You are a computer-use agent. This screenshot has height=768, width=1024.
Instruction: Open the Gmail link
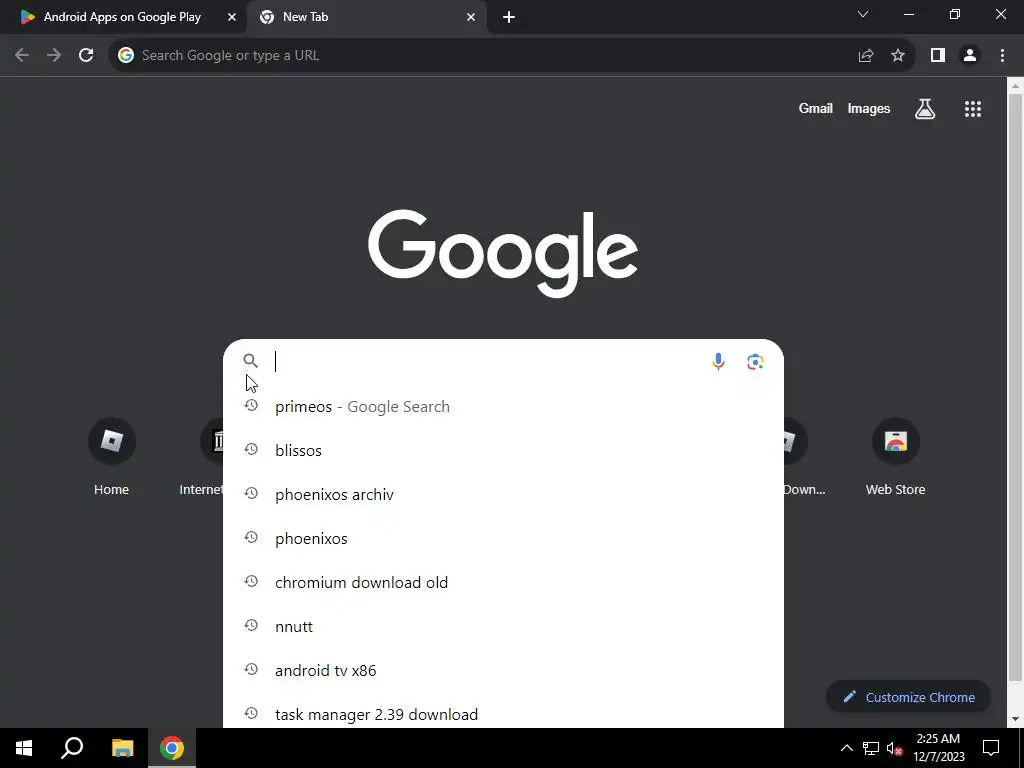pos(816,108)
